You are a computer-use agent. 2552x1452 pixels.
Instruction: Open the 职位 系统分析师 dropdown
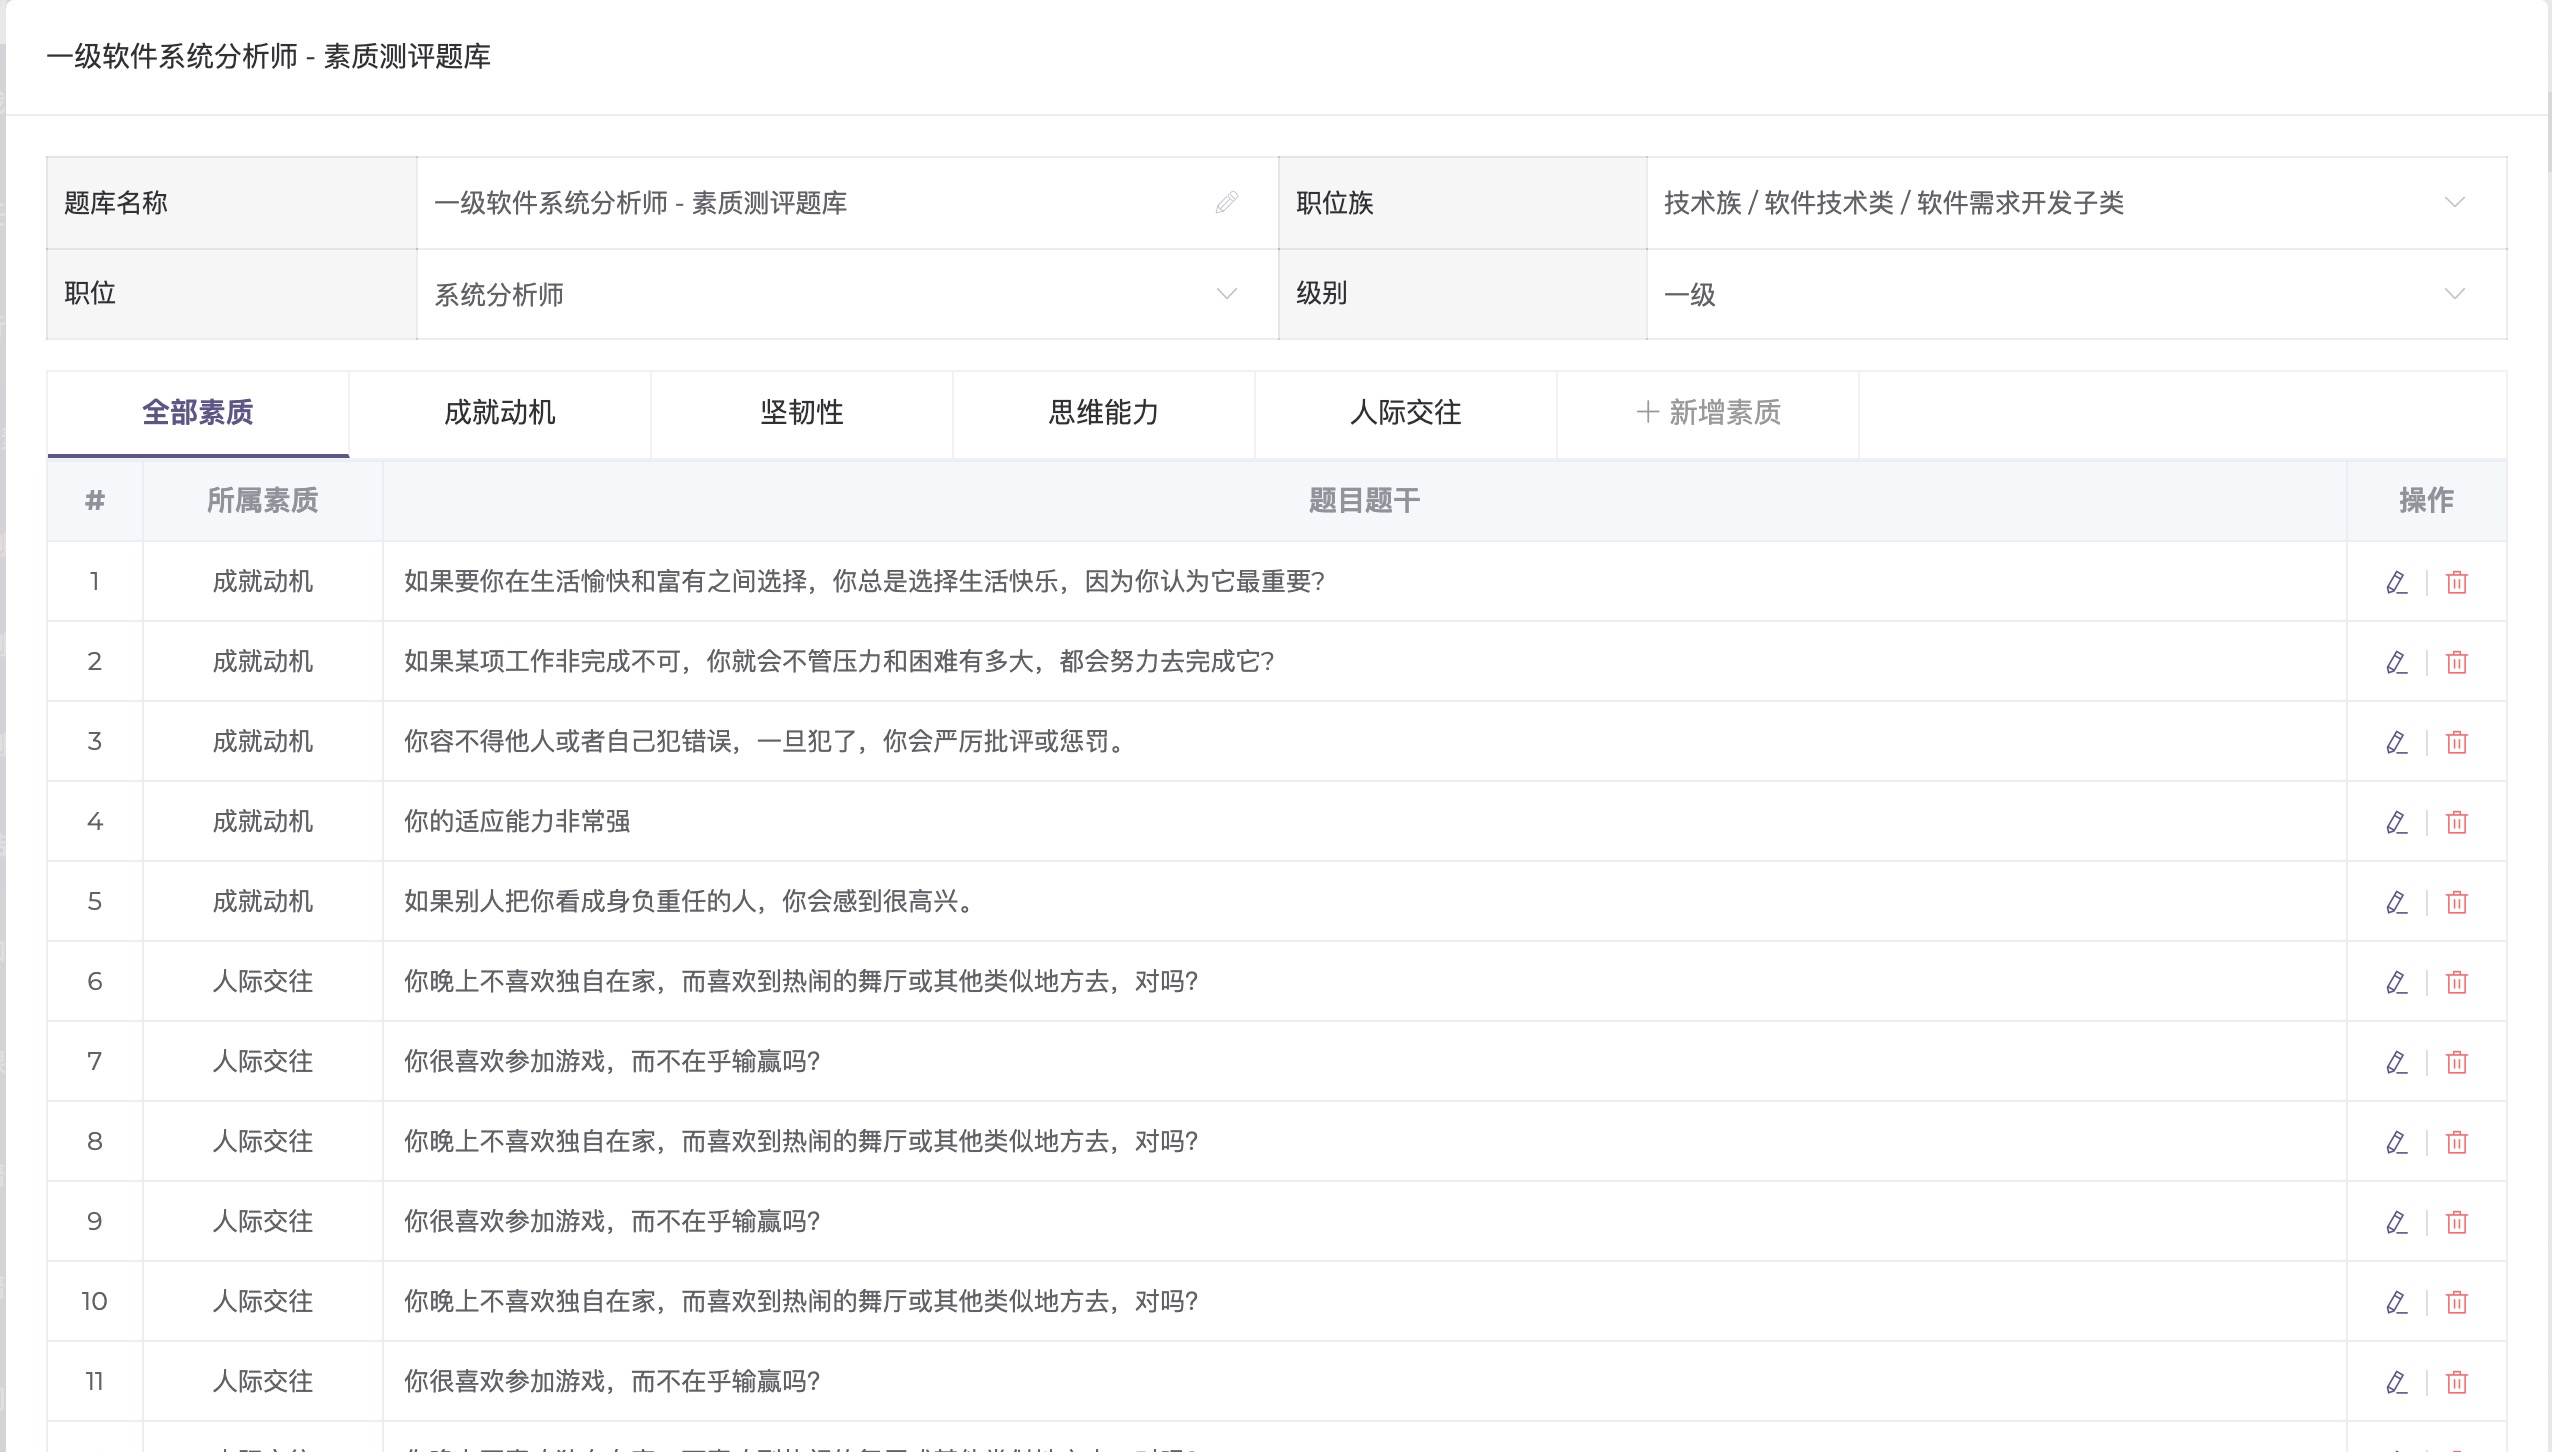(1226, 294)
